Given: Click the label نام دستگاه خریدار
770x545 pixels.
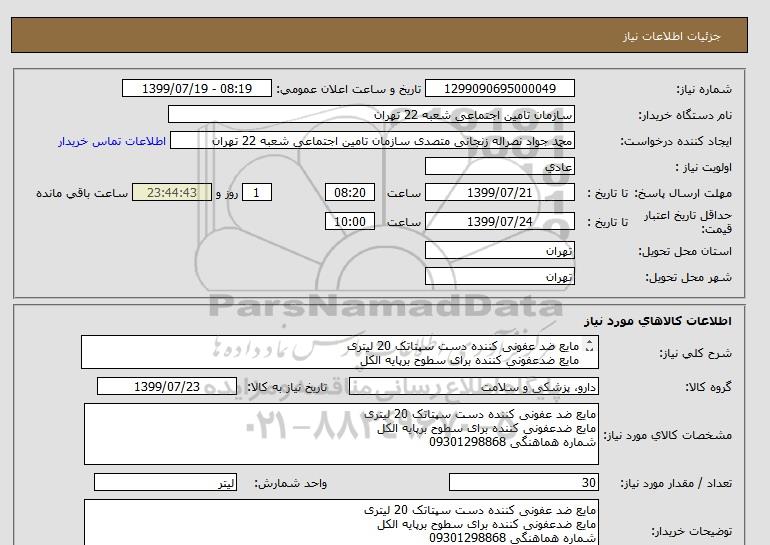Looking at the screenshot, I should pos(685,115).
